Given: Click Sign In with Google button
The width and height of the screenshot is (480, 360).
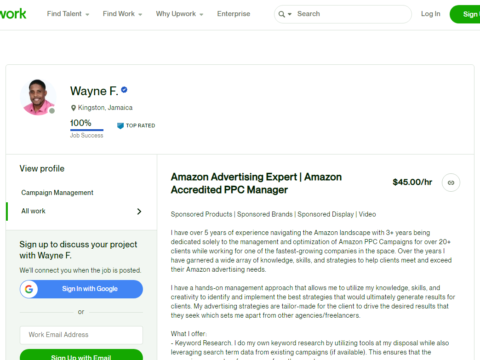Looking at the screenshot, I should (81, 289).
